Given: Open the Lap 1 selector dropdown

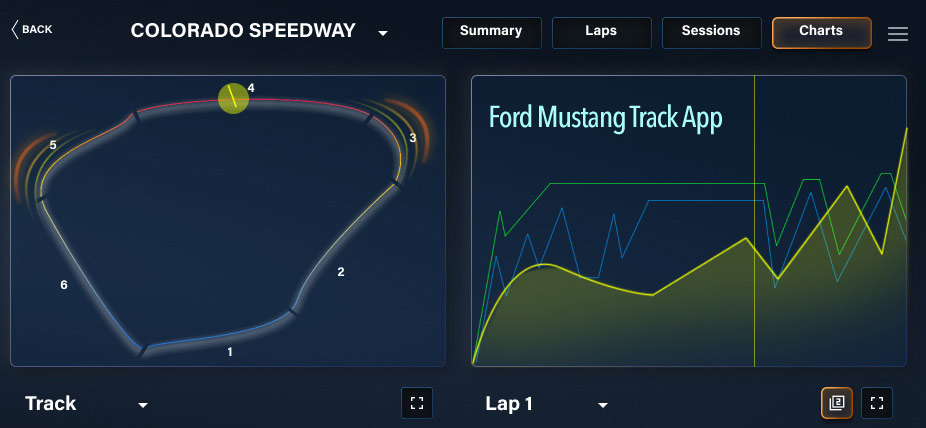Looking at the screenshot, I should [x=602, y=405].
